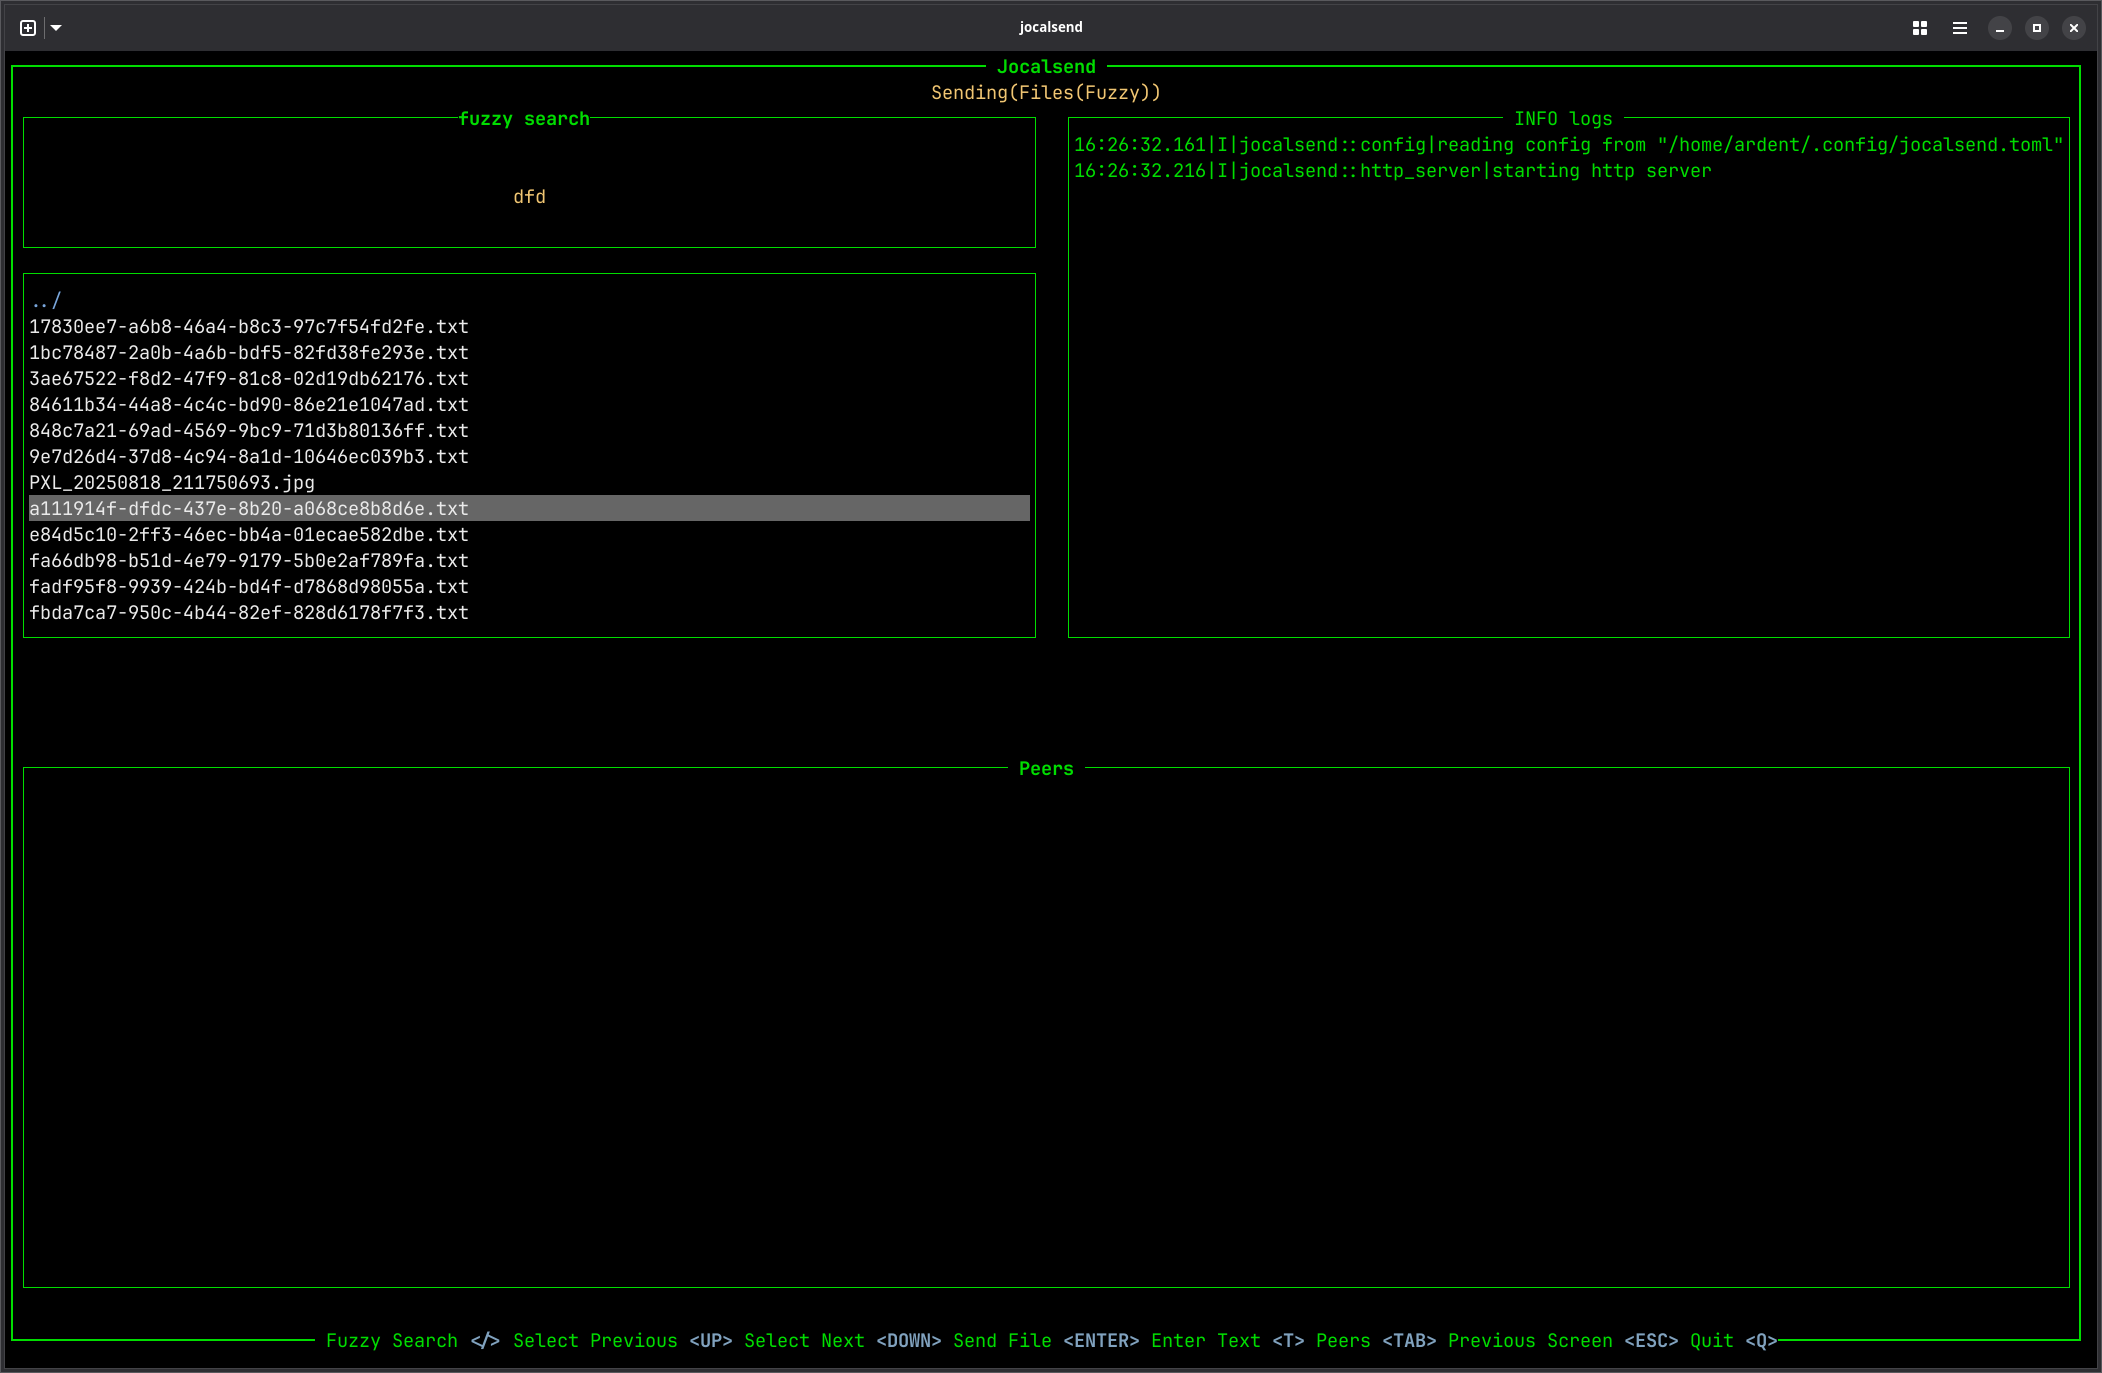The image size is (2102, 1373).
Task: Minimize the jocalsend terminal window
Action: [x=1999, y=28]
